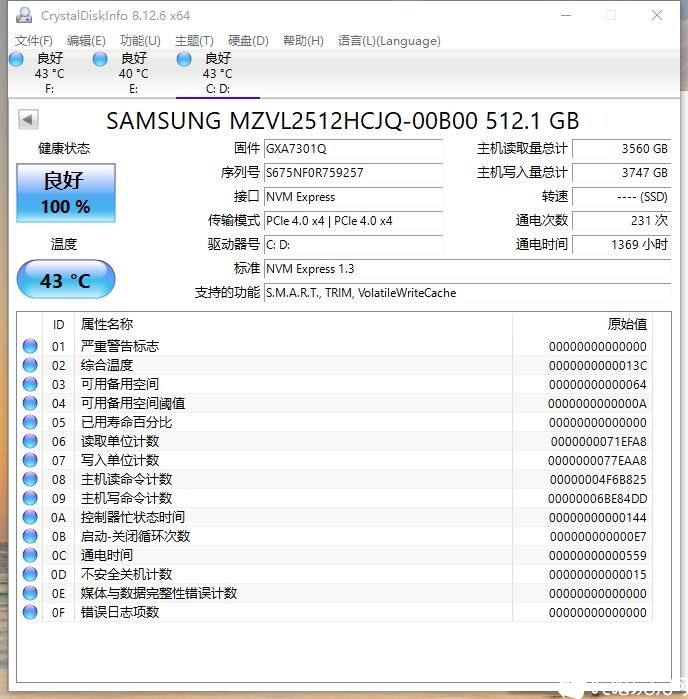Click the blue health icon of F: drive
This screenshot has height=699, width=688.
point(16,59)
